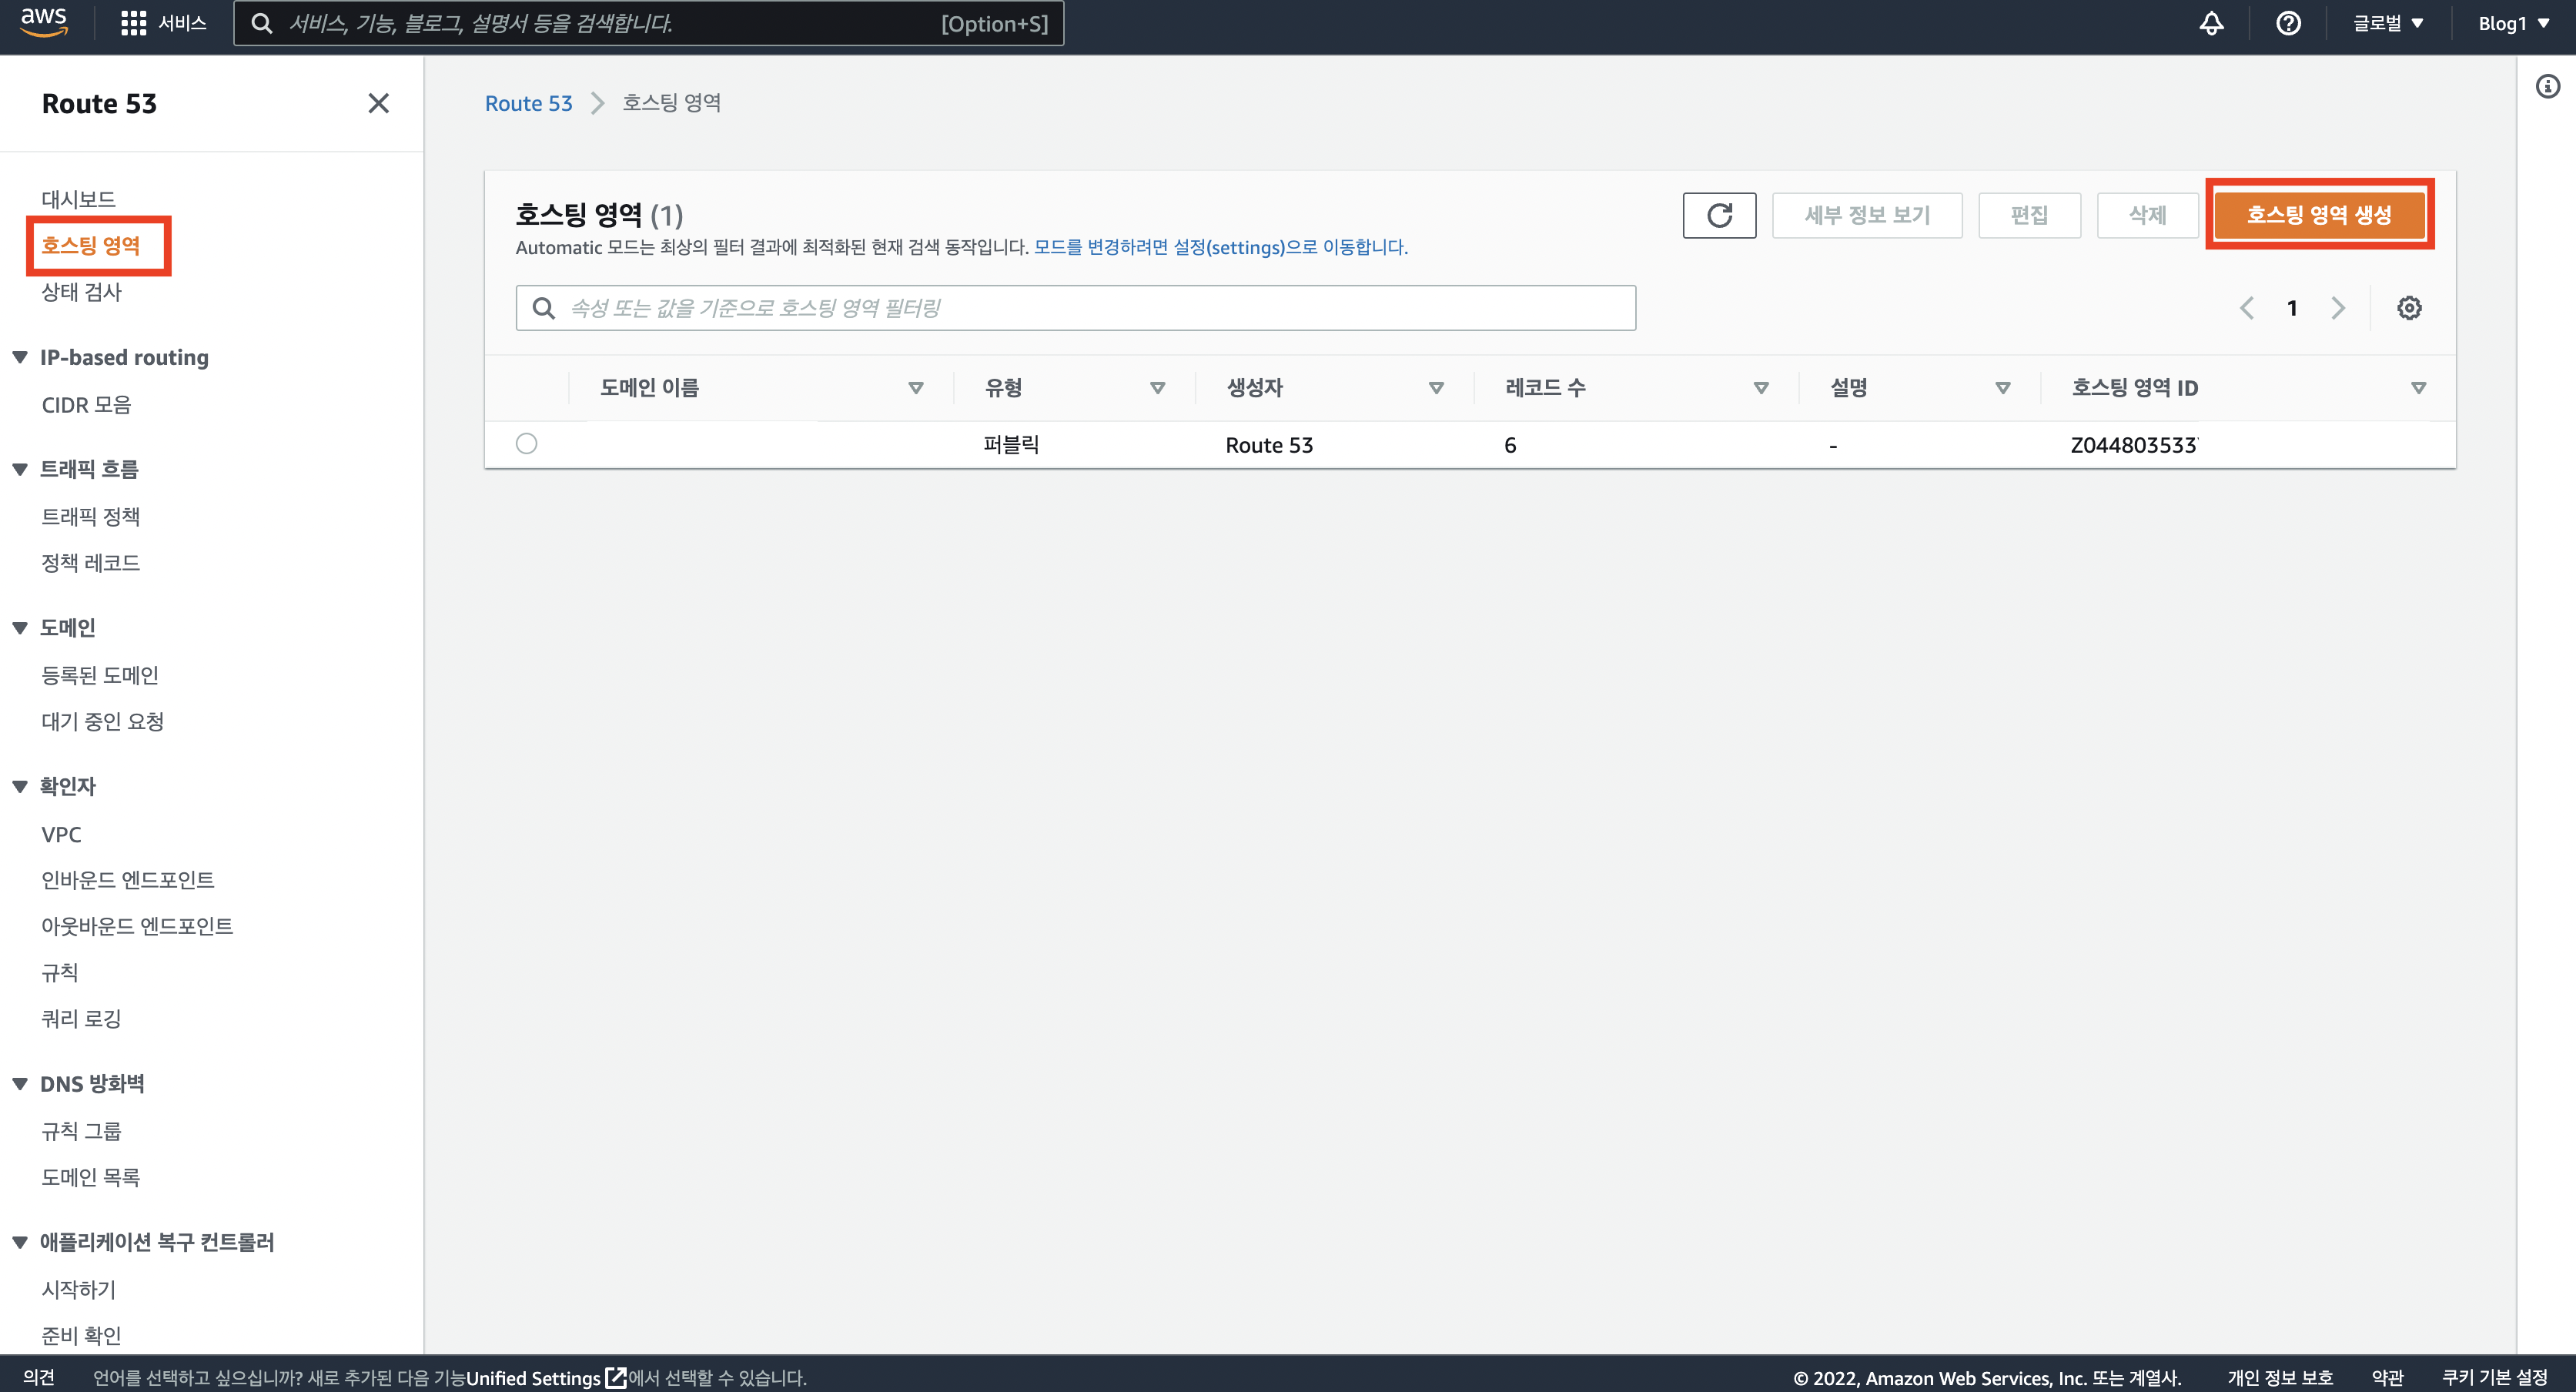
Task: Click the help question mark icon
Action: coord(2288,23)
